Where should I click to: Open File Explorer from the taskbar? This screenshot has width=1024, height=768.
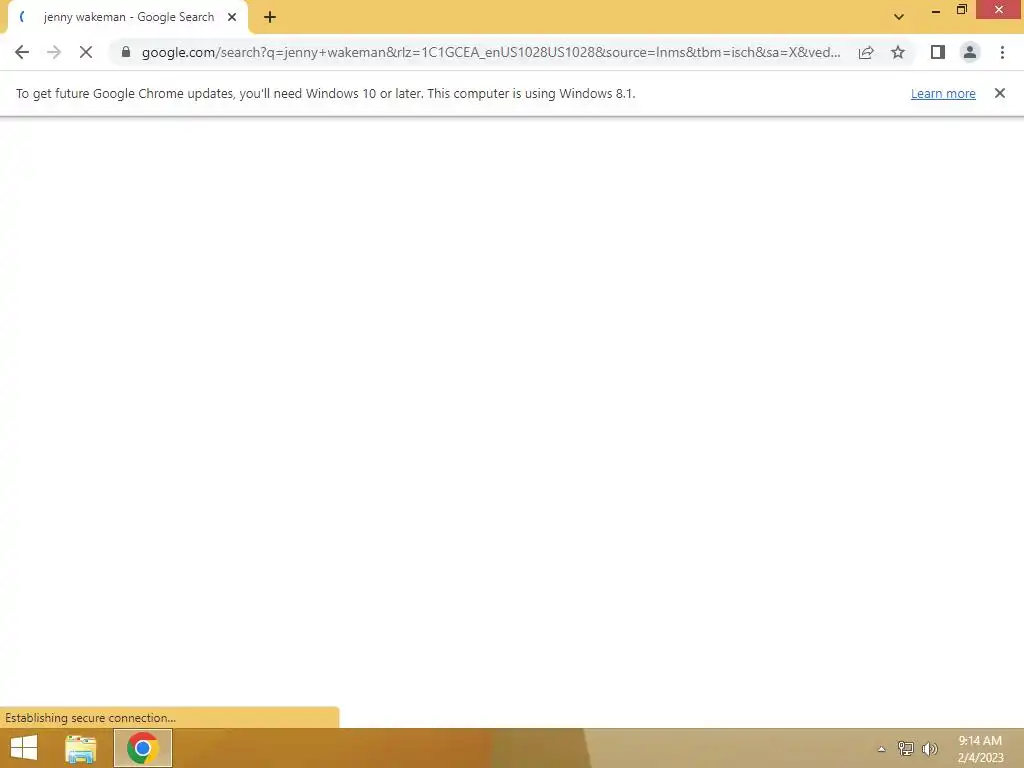tap(81, 748)
